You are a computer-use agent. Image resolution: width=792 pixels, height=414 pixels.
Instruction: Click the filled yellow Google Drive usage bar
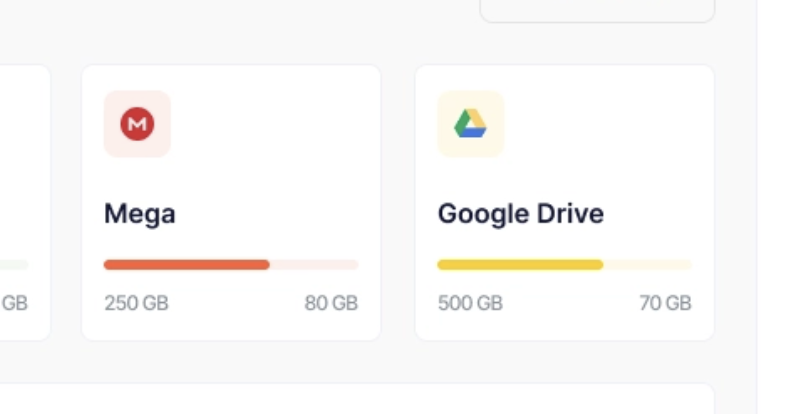tap(519, 265)
